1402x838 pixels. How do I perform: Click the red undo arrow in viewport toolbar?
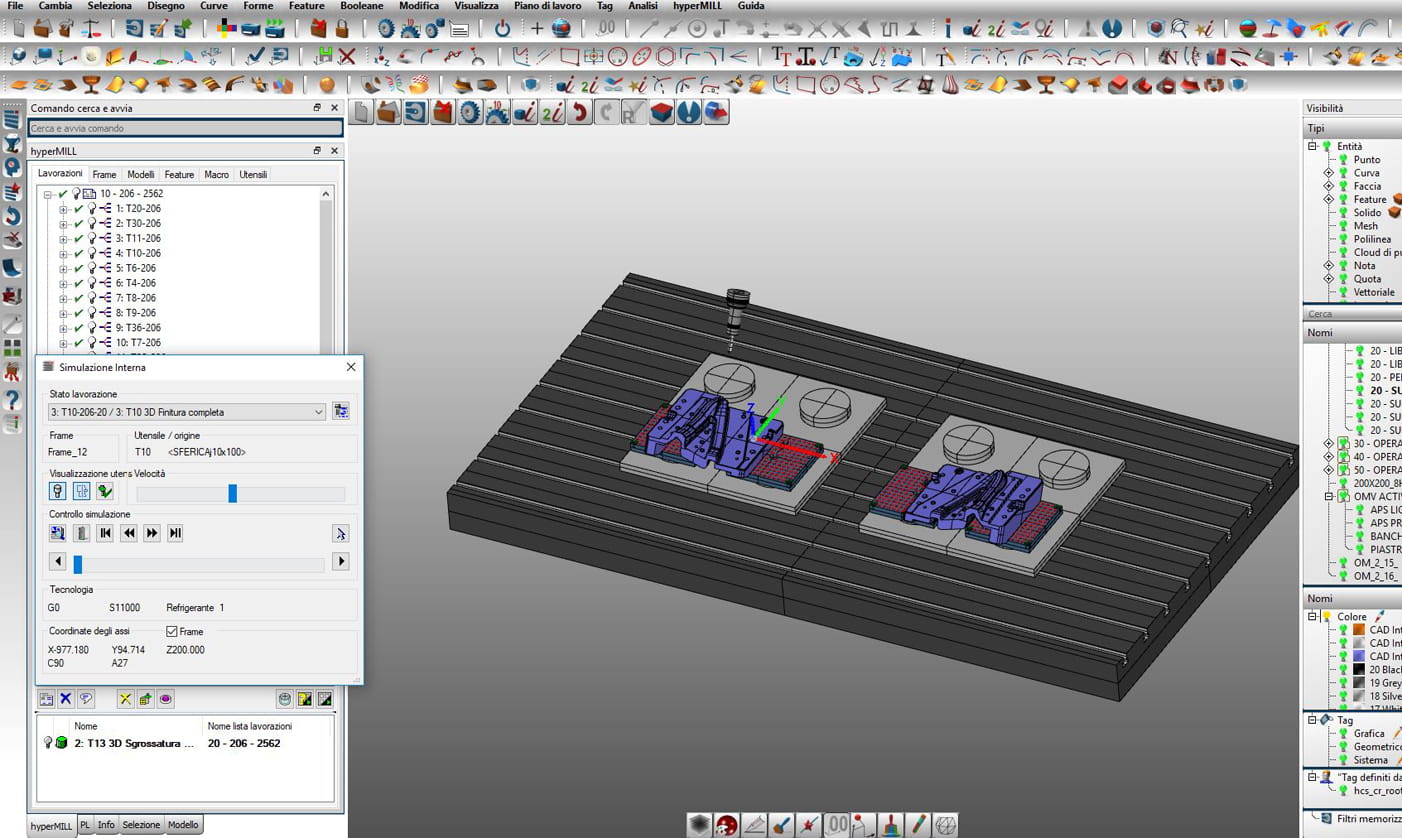[579, 112]
